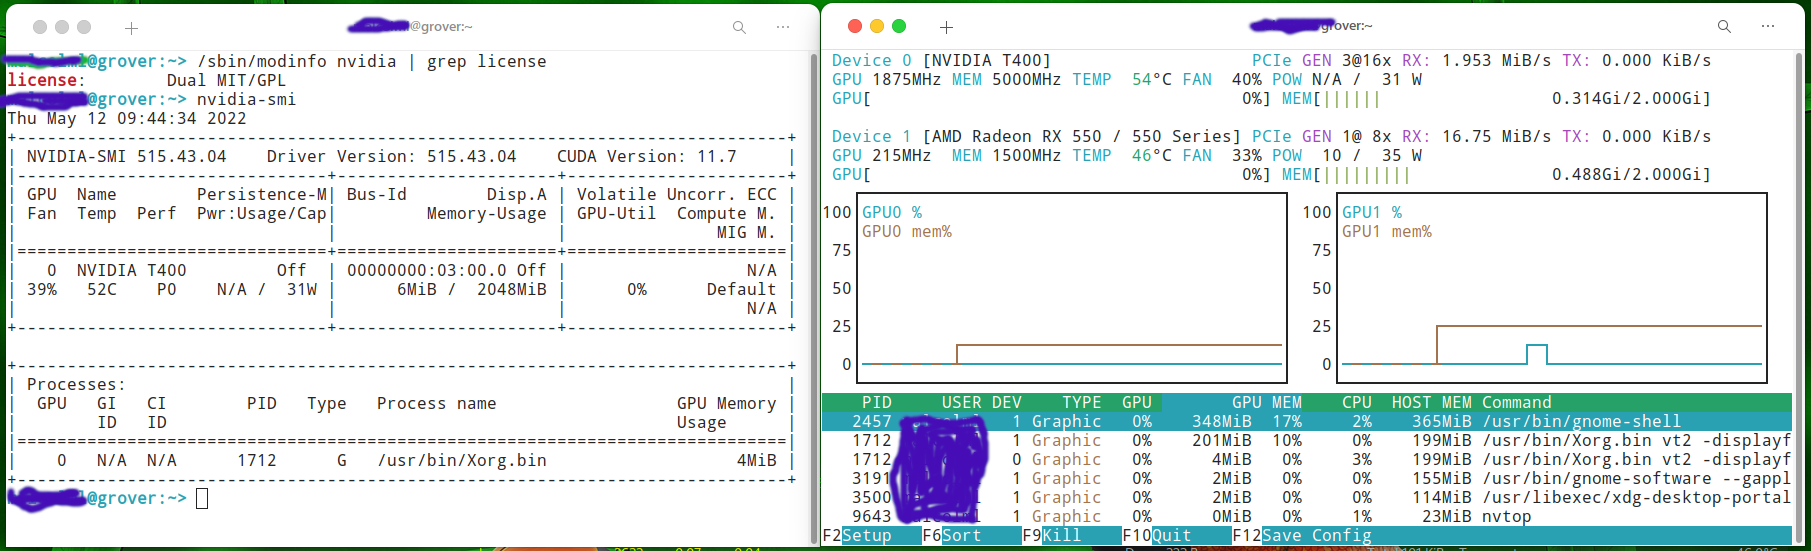Select the nvtop process row

click(1307, 517)
